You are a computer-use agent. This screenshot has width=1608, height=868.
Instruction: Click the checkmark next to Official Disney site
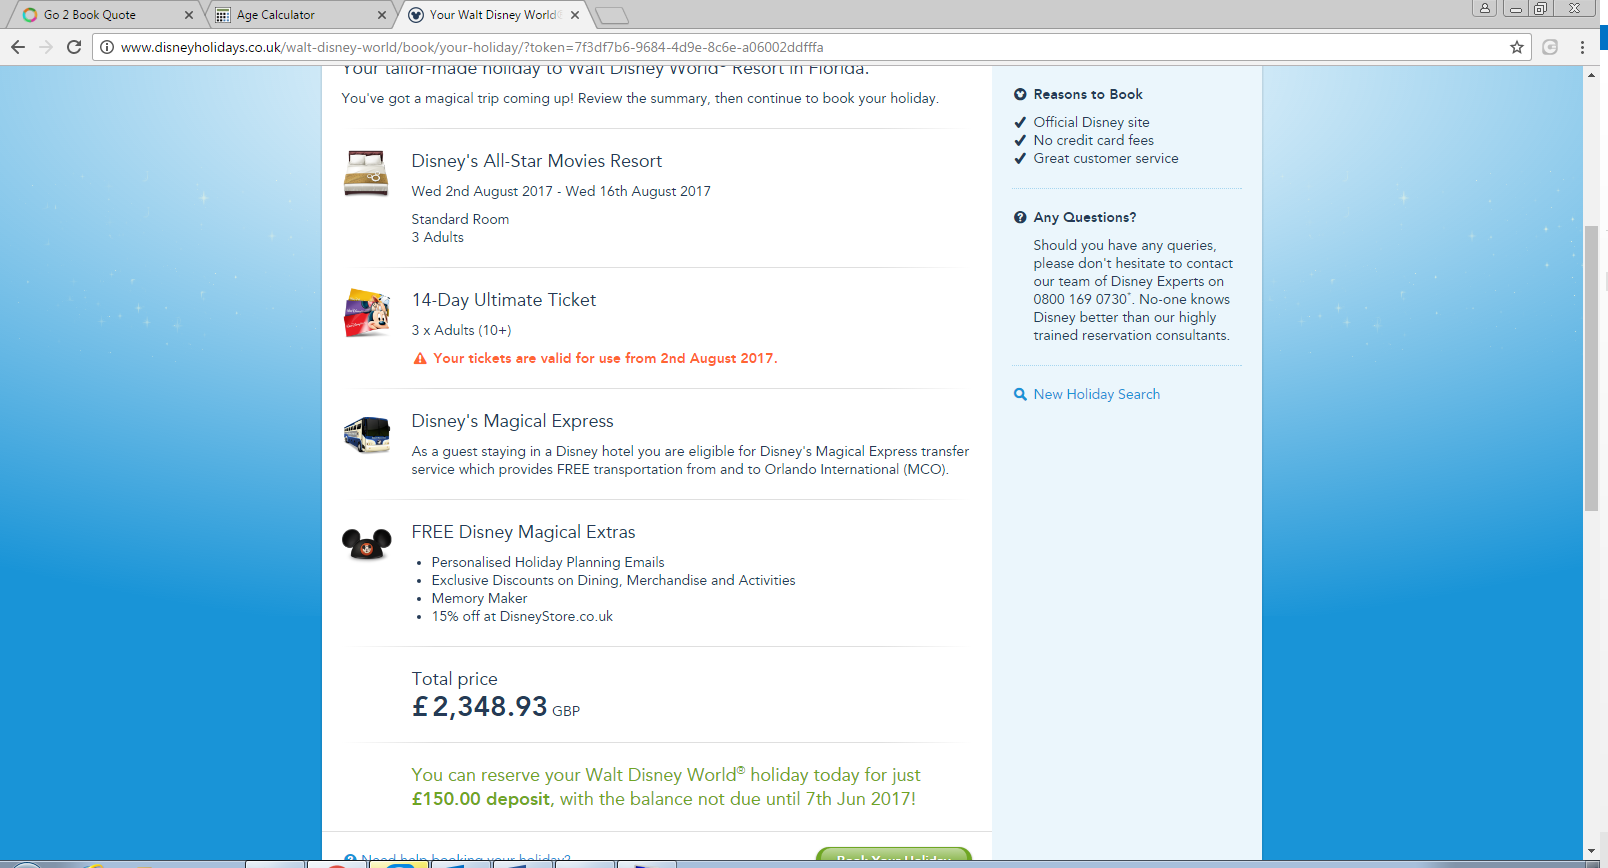pos(1020,122)
